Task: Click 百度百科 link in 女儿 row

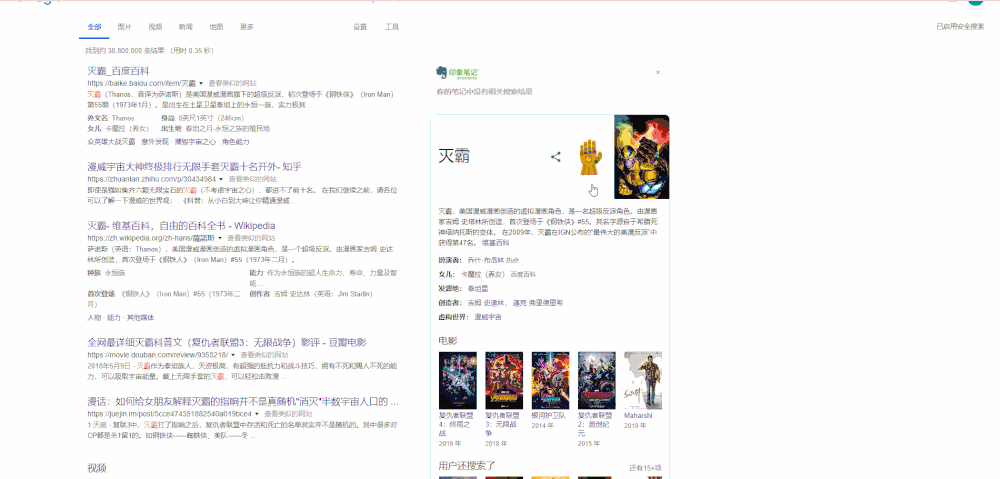Action: point(524,274)
